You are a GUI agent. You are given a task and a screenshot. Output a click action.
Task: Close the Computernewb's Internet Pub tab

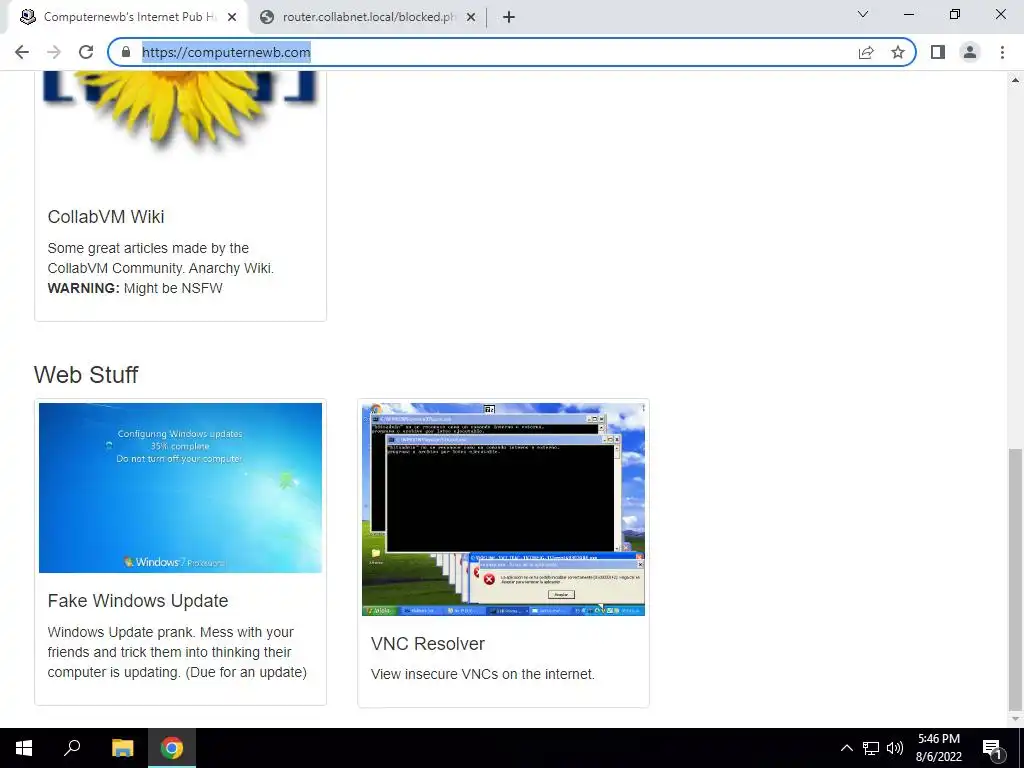(232, 17)
